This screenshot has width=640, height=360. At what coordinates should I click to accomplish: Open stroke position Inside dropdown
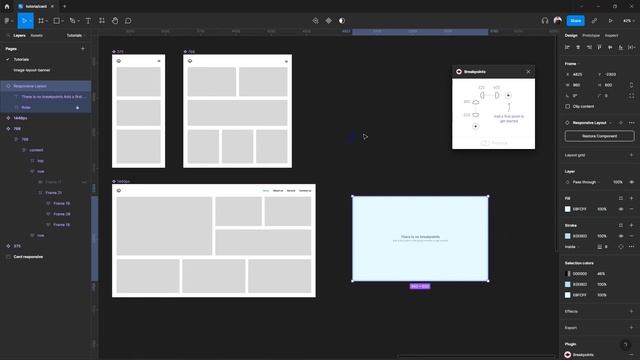pos(572,247)
